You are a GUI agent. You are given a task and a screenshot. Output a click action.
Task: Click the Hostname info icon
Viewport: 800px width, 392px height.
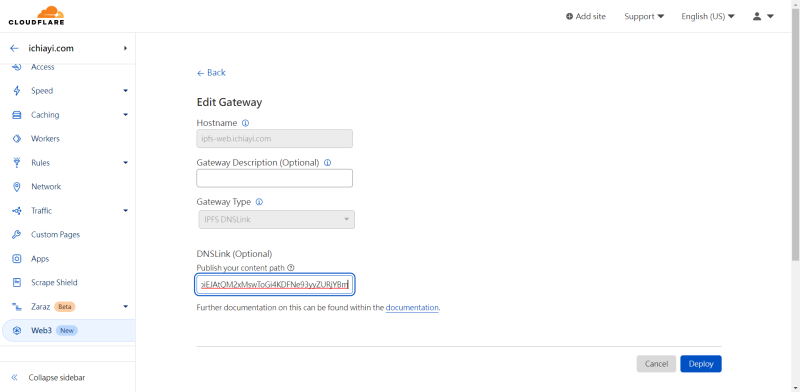tap(245, 123)
